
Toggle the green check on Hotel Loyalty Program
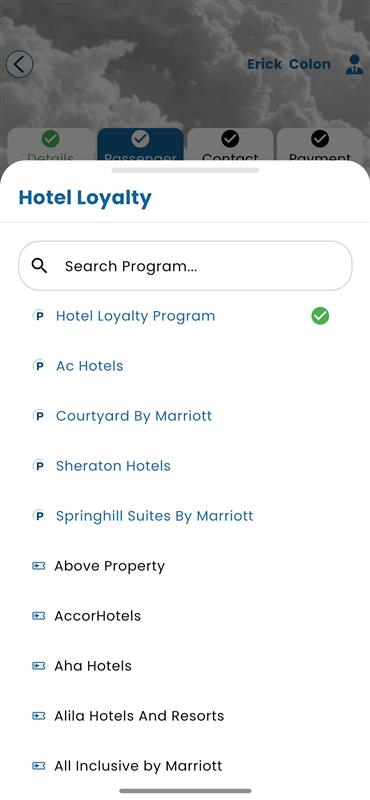(x=320, y=316)
